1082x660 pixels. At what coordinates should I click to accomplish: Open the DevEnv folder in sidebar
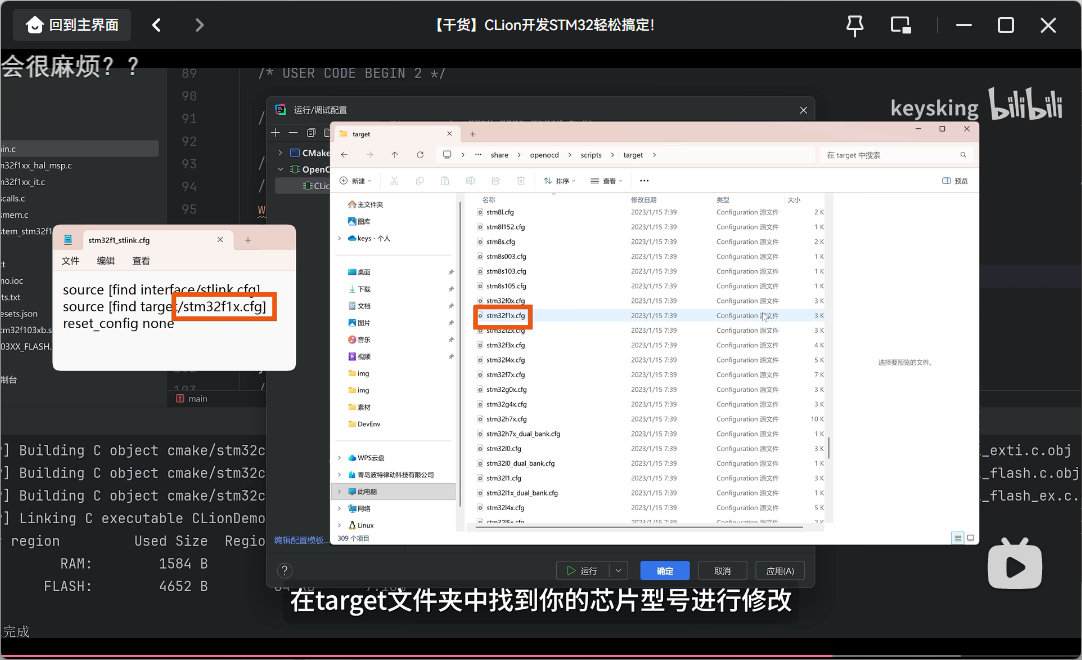coord(364,424)
